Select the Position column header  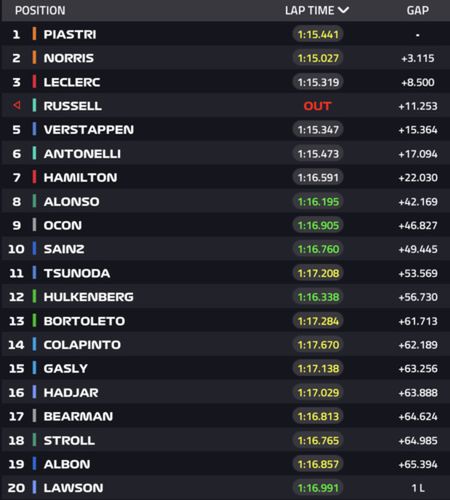[x=40, y=11]
